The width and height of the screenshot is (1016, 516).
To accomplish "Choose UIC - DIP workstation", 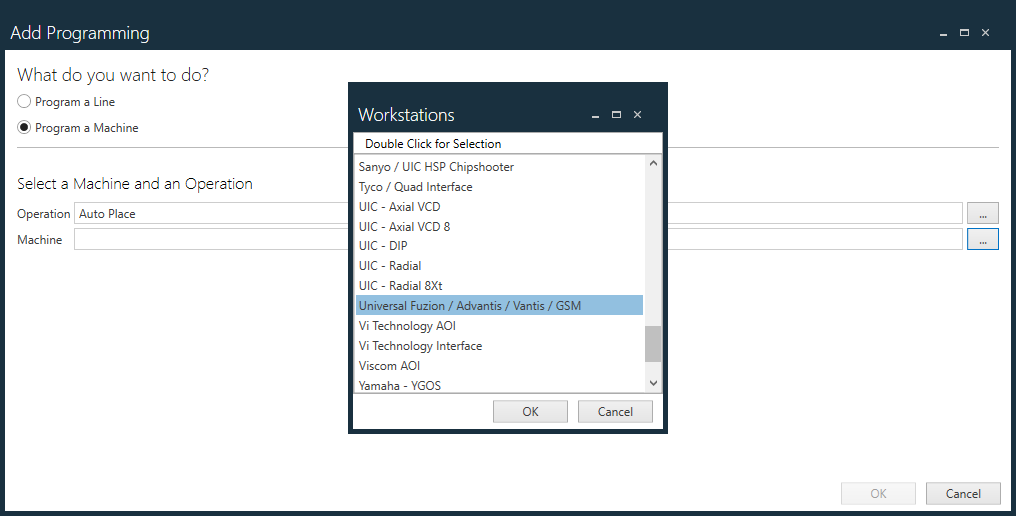I will [383, 246].
